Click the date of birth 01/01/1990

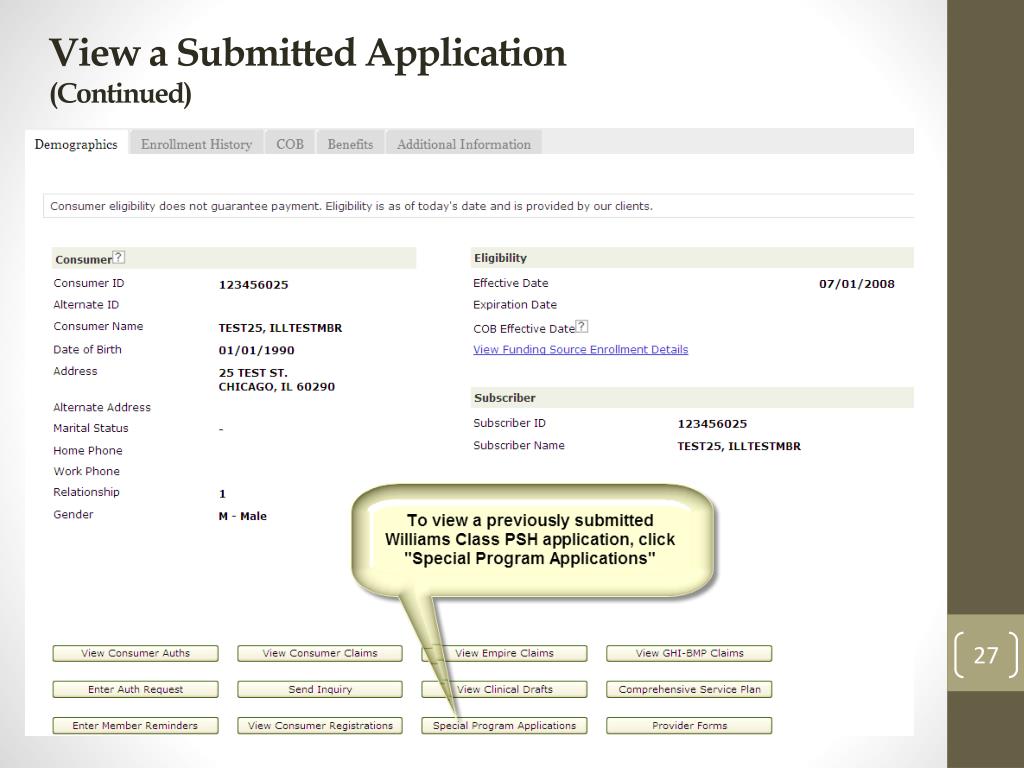(256, 350)
